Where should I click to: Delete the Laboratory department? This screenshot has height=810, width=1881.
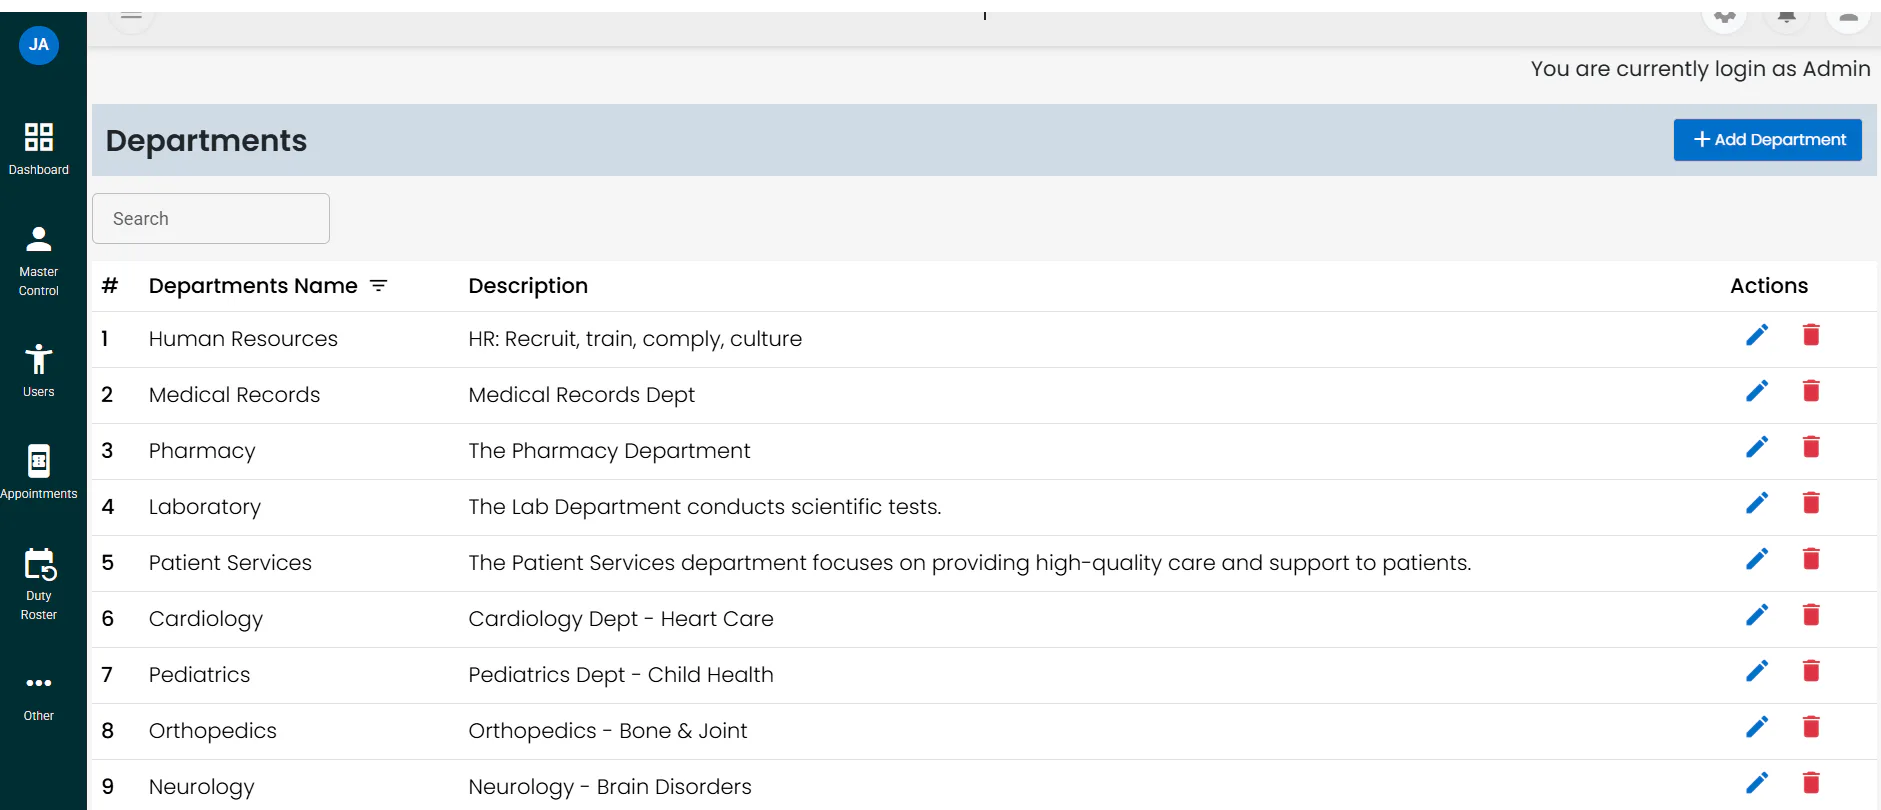(1811, 503)
